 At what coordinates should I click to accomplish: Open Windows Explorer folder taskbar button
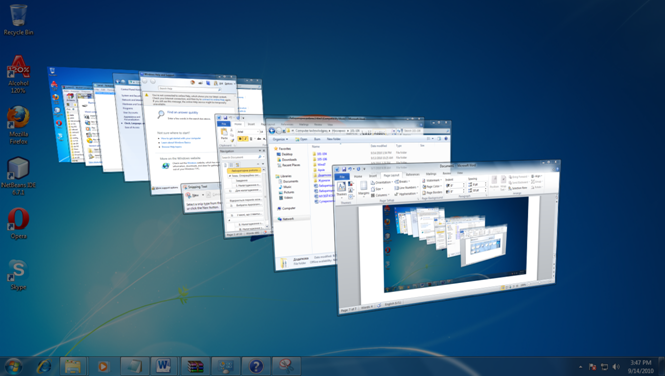click(73, 366)
